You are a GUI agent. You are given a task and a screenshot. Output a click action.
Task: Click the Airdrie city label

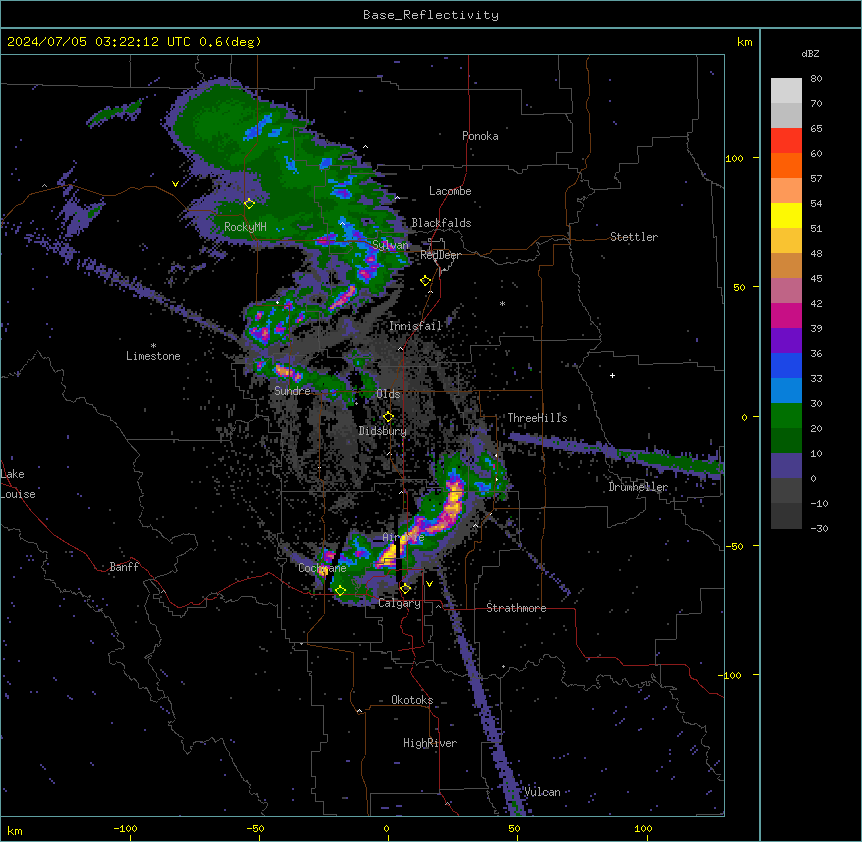[x=403, y=537]
